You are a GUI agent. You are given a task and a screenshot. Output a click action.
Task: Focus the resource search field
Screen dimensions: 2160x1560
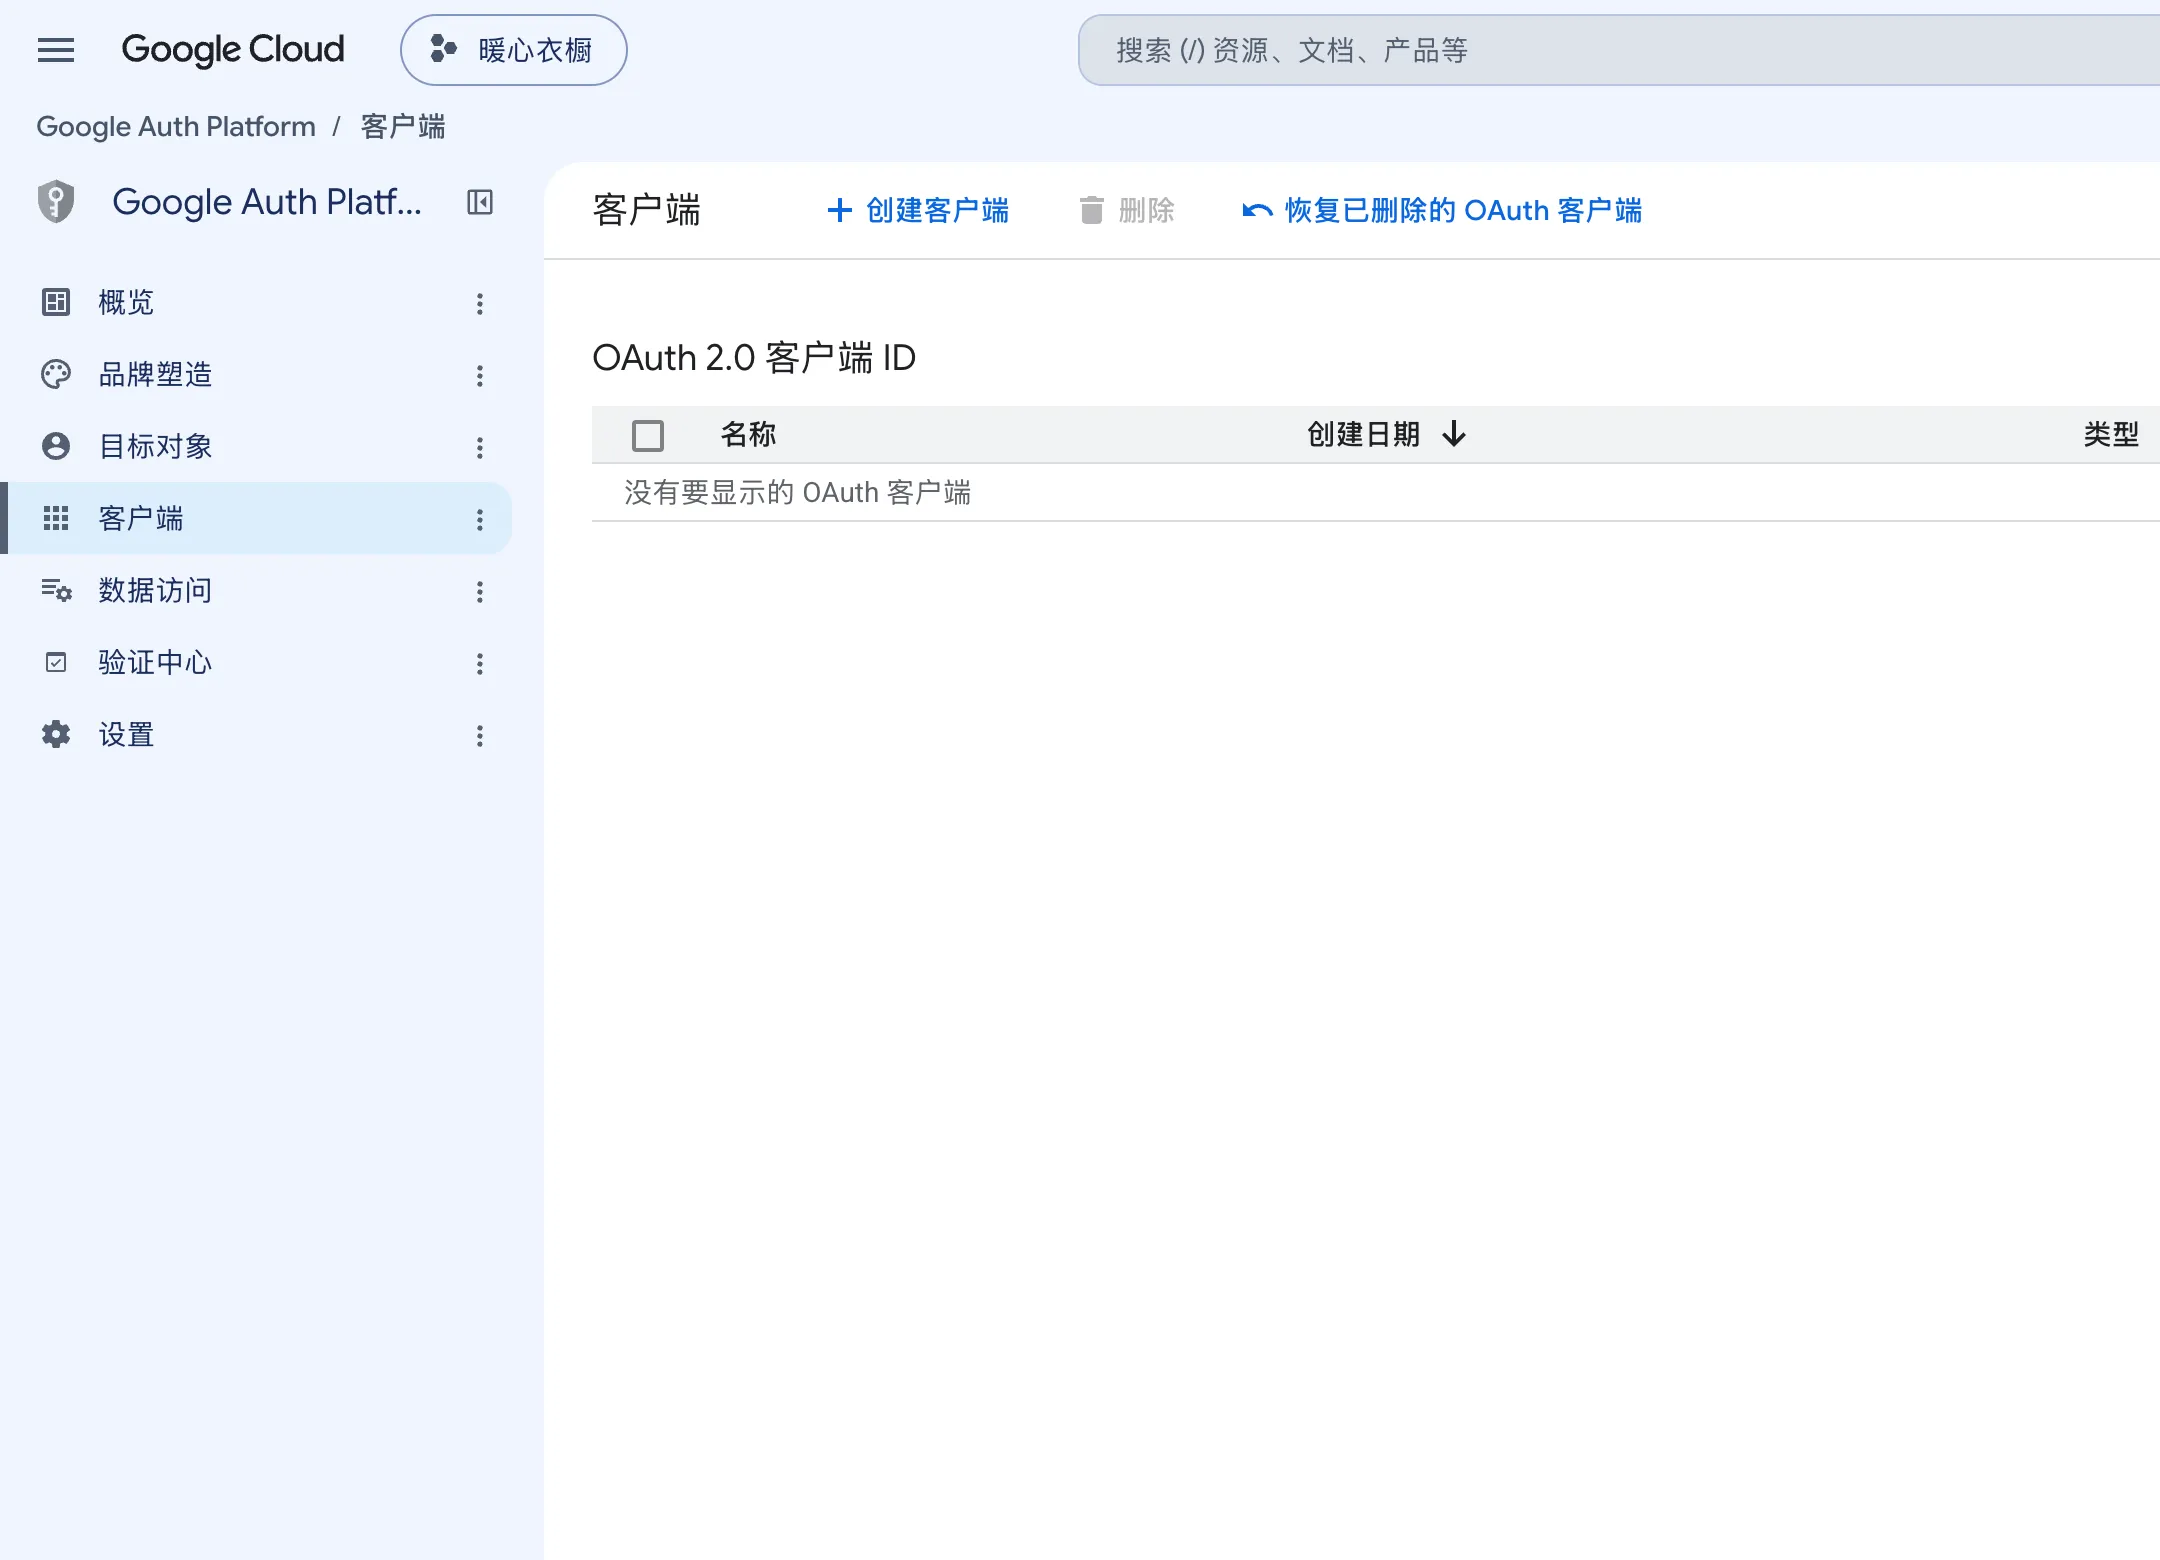click(x=1620, y=50)
